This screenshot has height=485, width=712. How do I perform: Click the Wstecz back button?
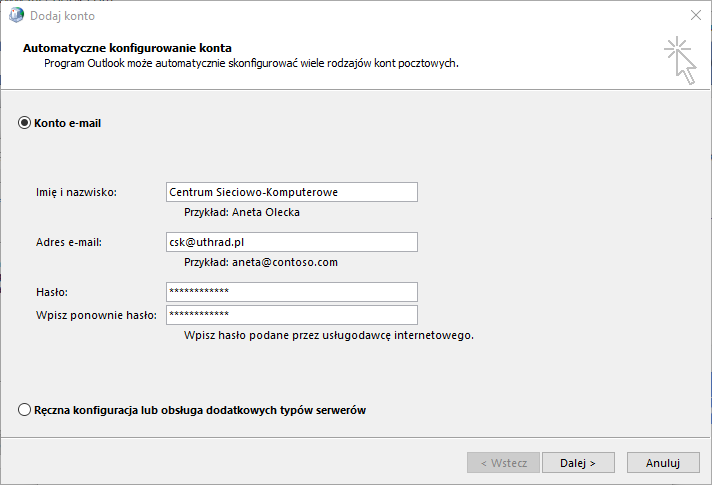pyautogui.click(x=503, y=463)
